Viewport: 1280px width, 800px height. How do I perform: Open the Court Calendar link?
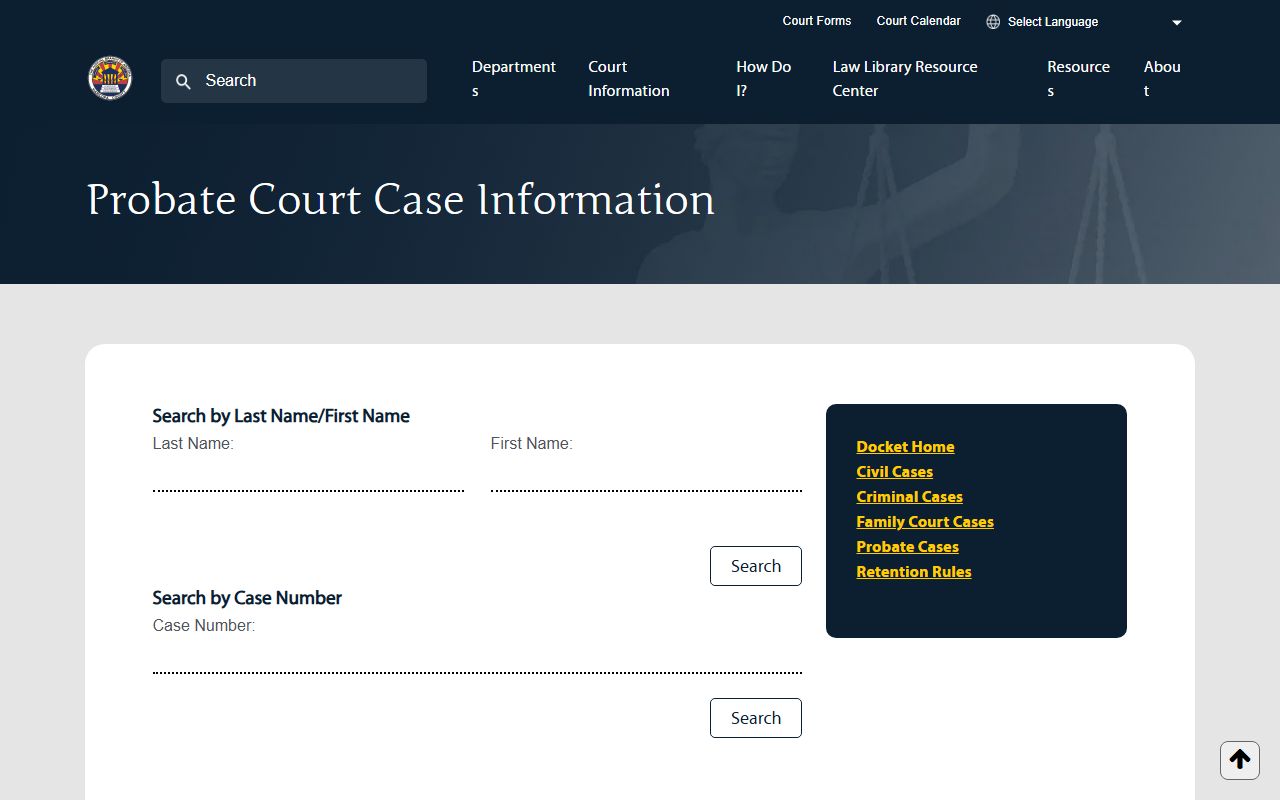[918, 21]
